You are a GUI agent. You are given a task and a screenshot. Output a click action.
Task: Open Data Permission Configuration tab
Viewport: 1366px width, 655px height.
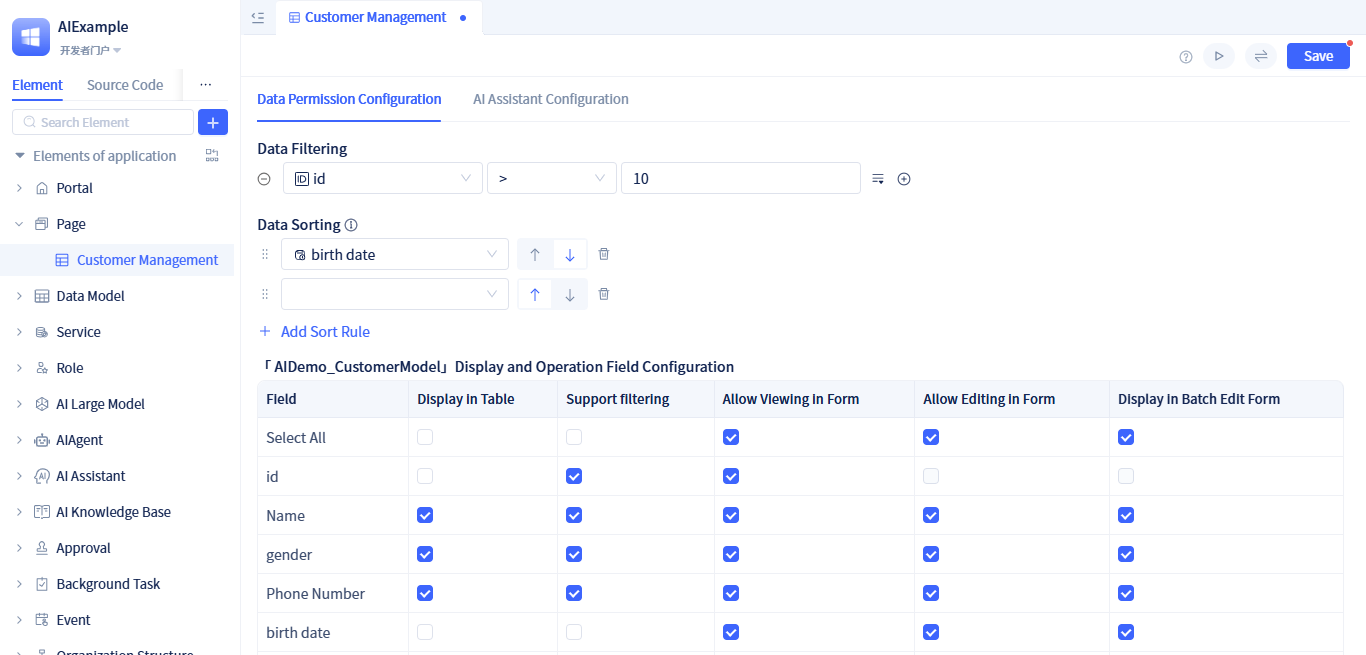(349, 99)
